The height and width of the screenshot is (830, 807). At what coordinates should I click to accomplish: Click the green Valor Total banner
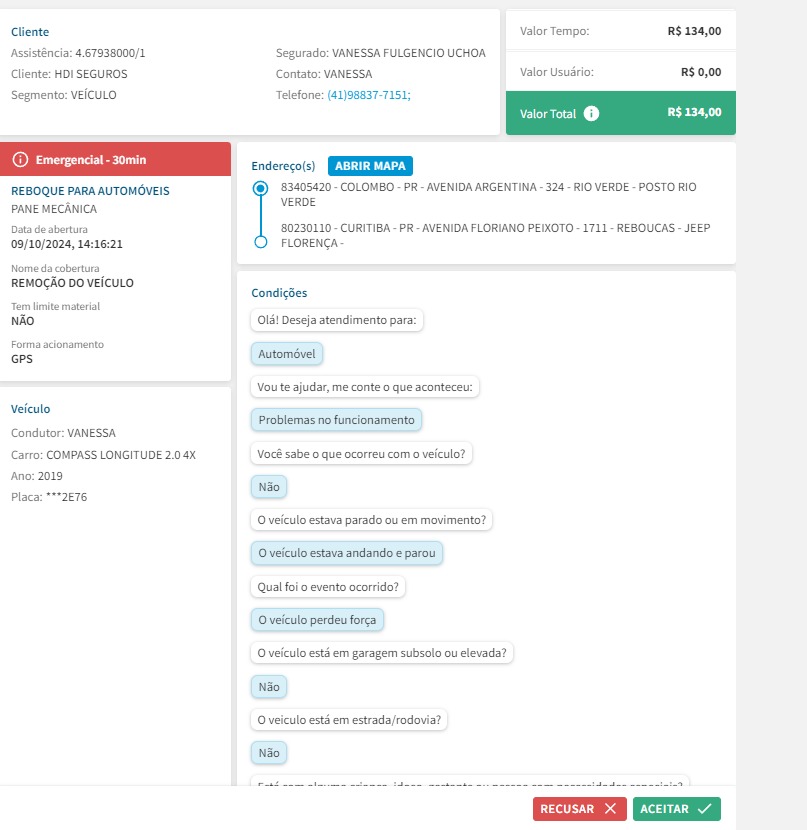coord(620,113)
